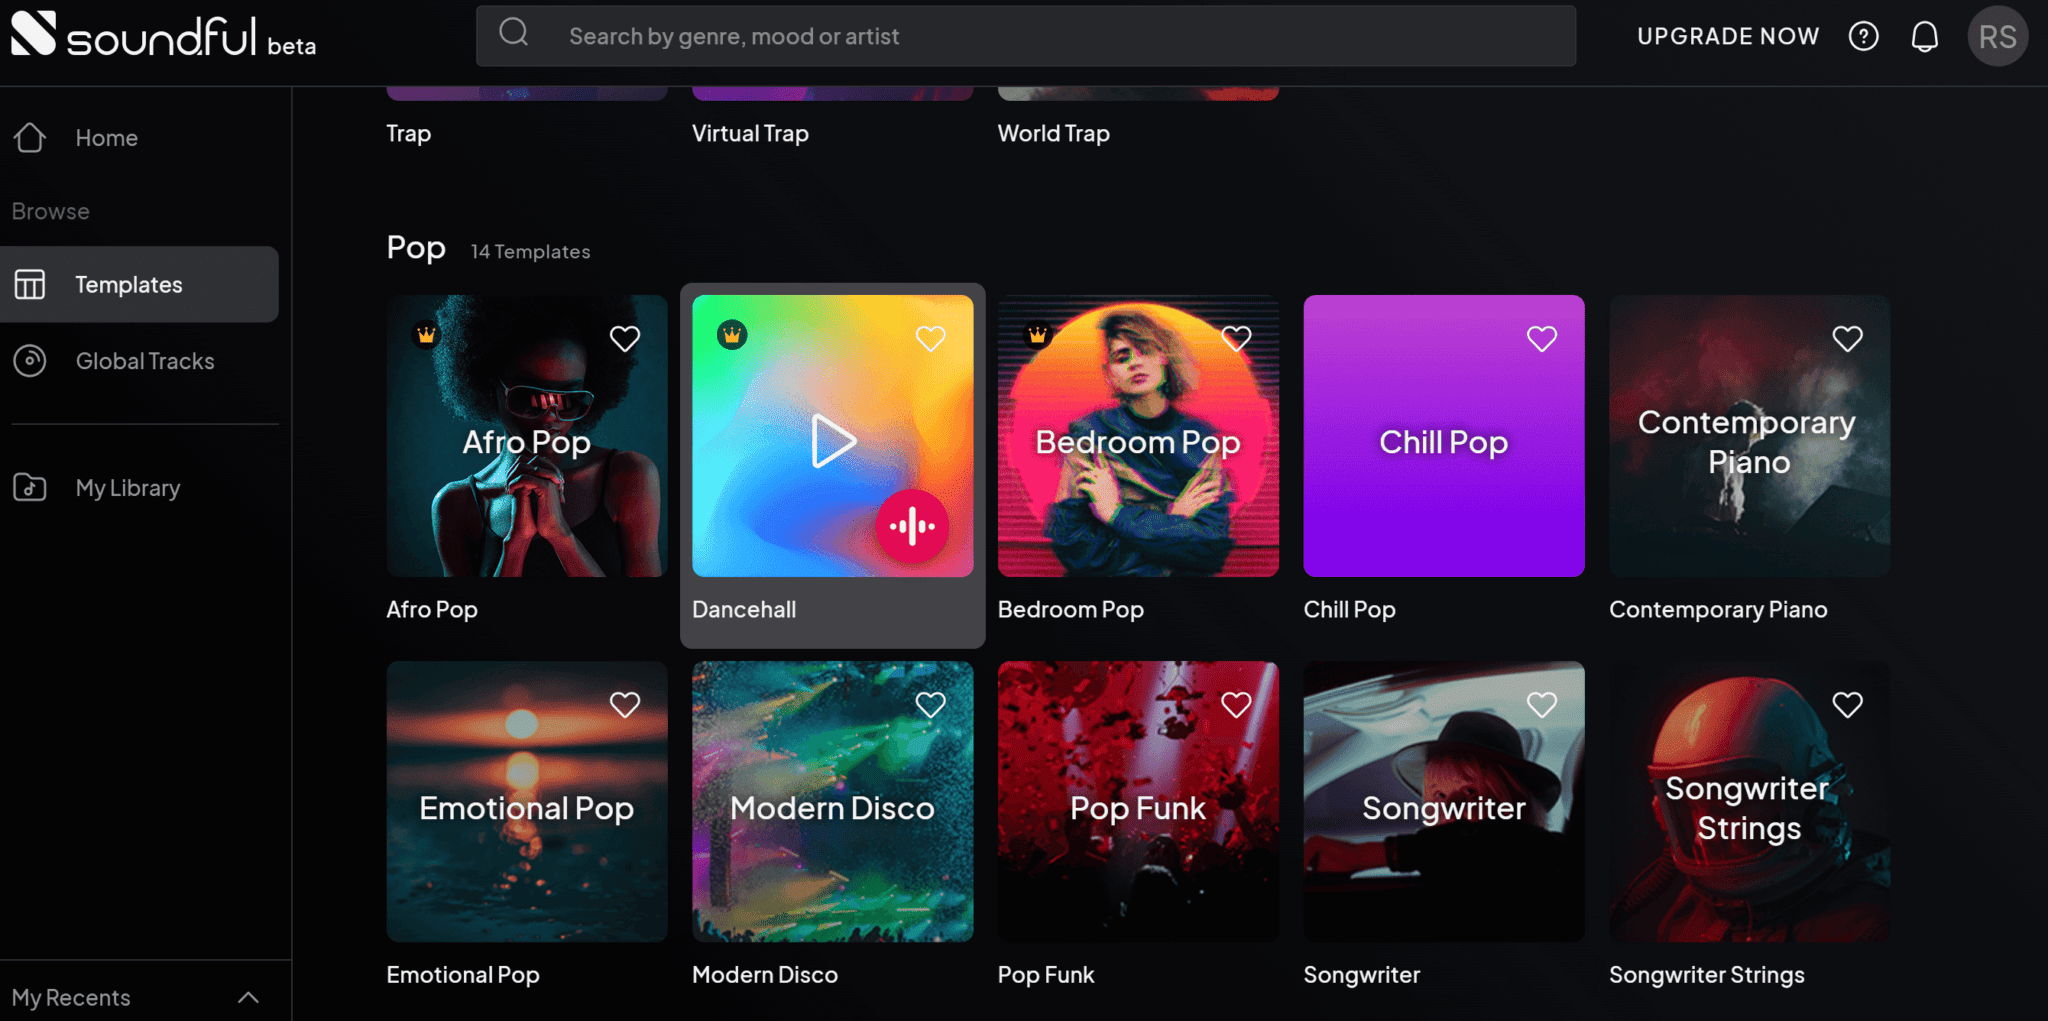Open the notifications bell
Viewport: 2048px width, 1021px height.
click(1923, 36)
